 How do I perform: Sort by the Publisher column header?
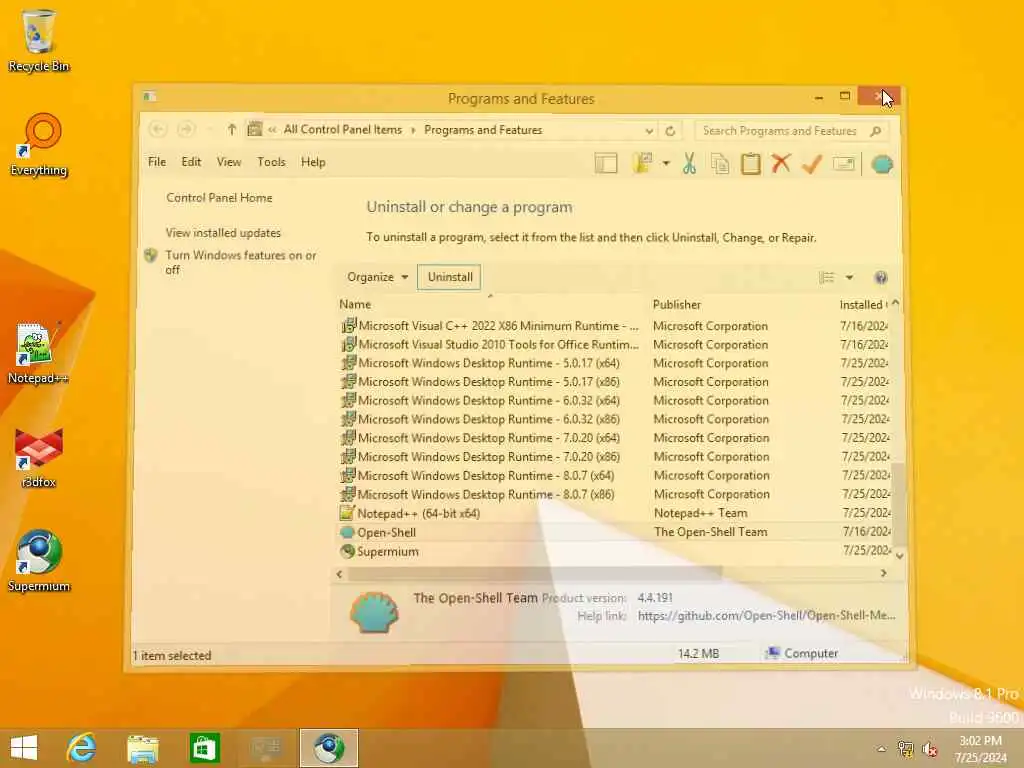[677, 305]
